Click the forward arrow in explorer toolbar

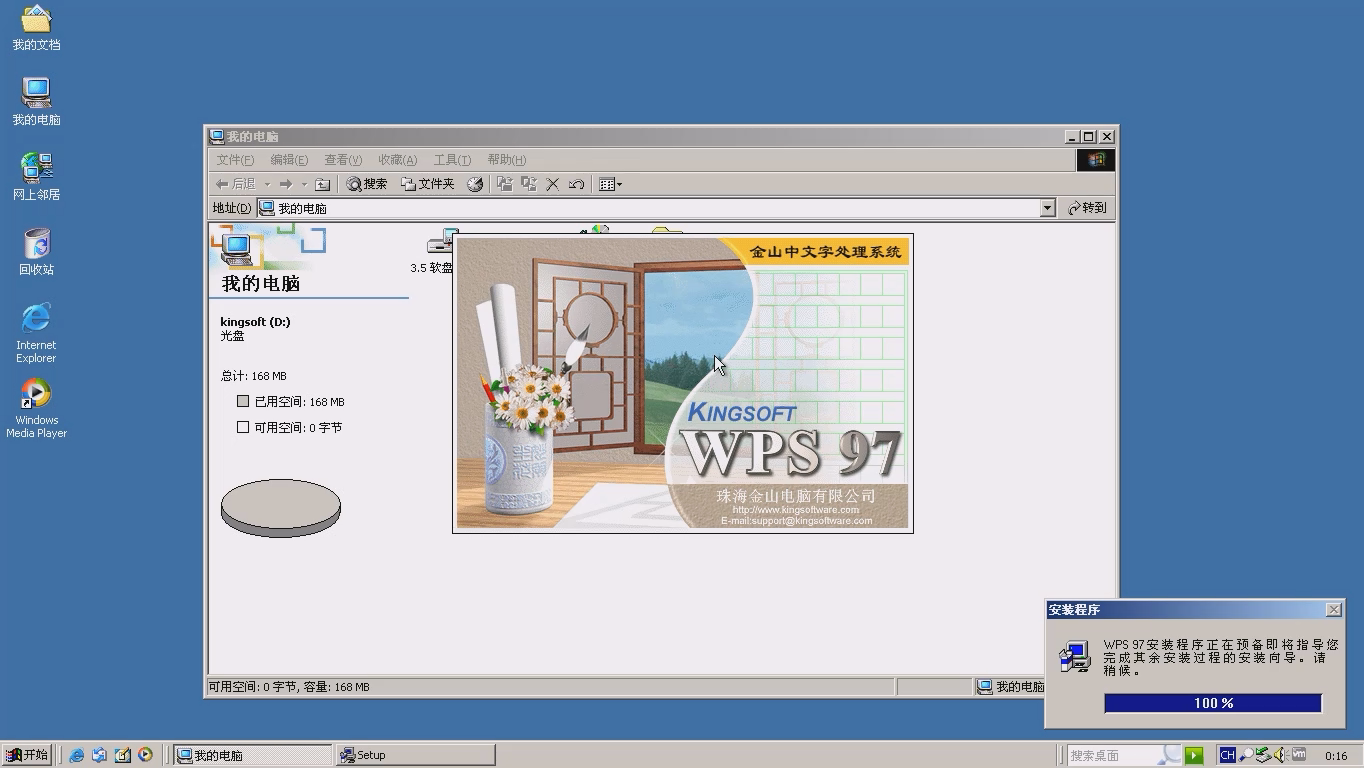point(286,184)
